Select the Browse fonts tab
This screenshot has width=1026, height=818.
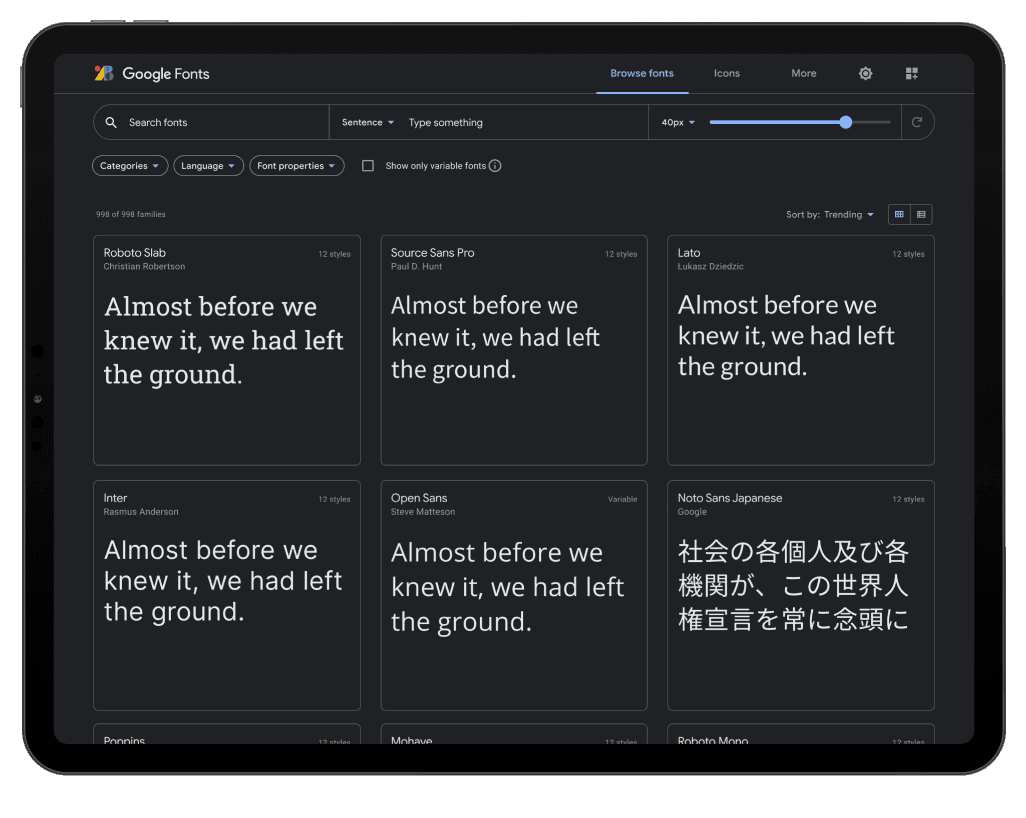[642, 73]
